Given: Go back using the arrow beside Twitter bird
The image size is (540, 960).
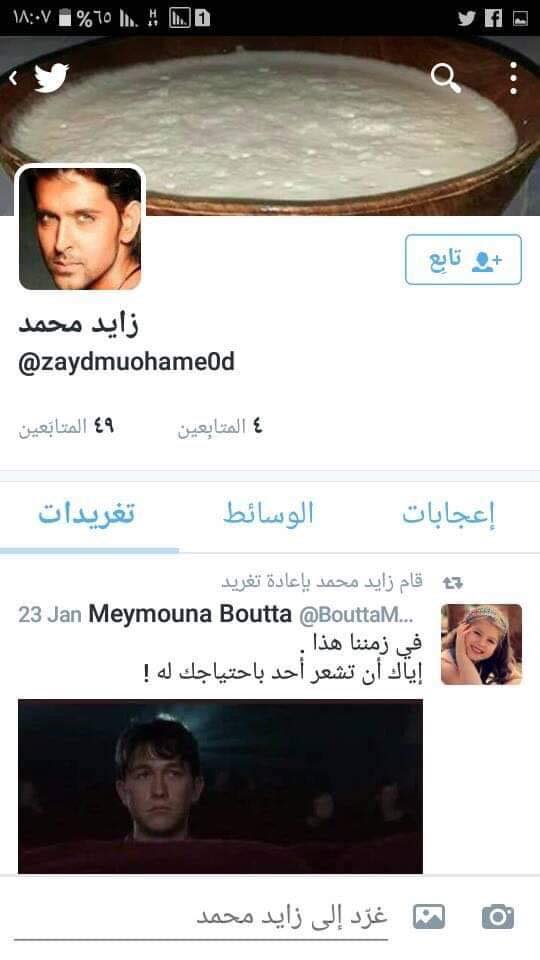Looking at the screenshot, I should (x=13, y=78).
